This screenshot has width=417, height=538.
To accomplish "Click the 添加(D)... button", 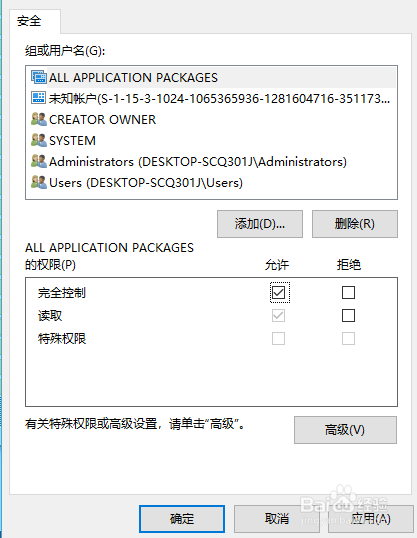I will (x=260, y=224).
